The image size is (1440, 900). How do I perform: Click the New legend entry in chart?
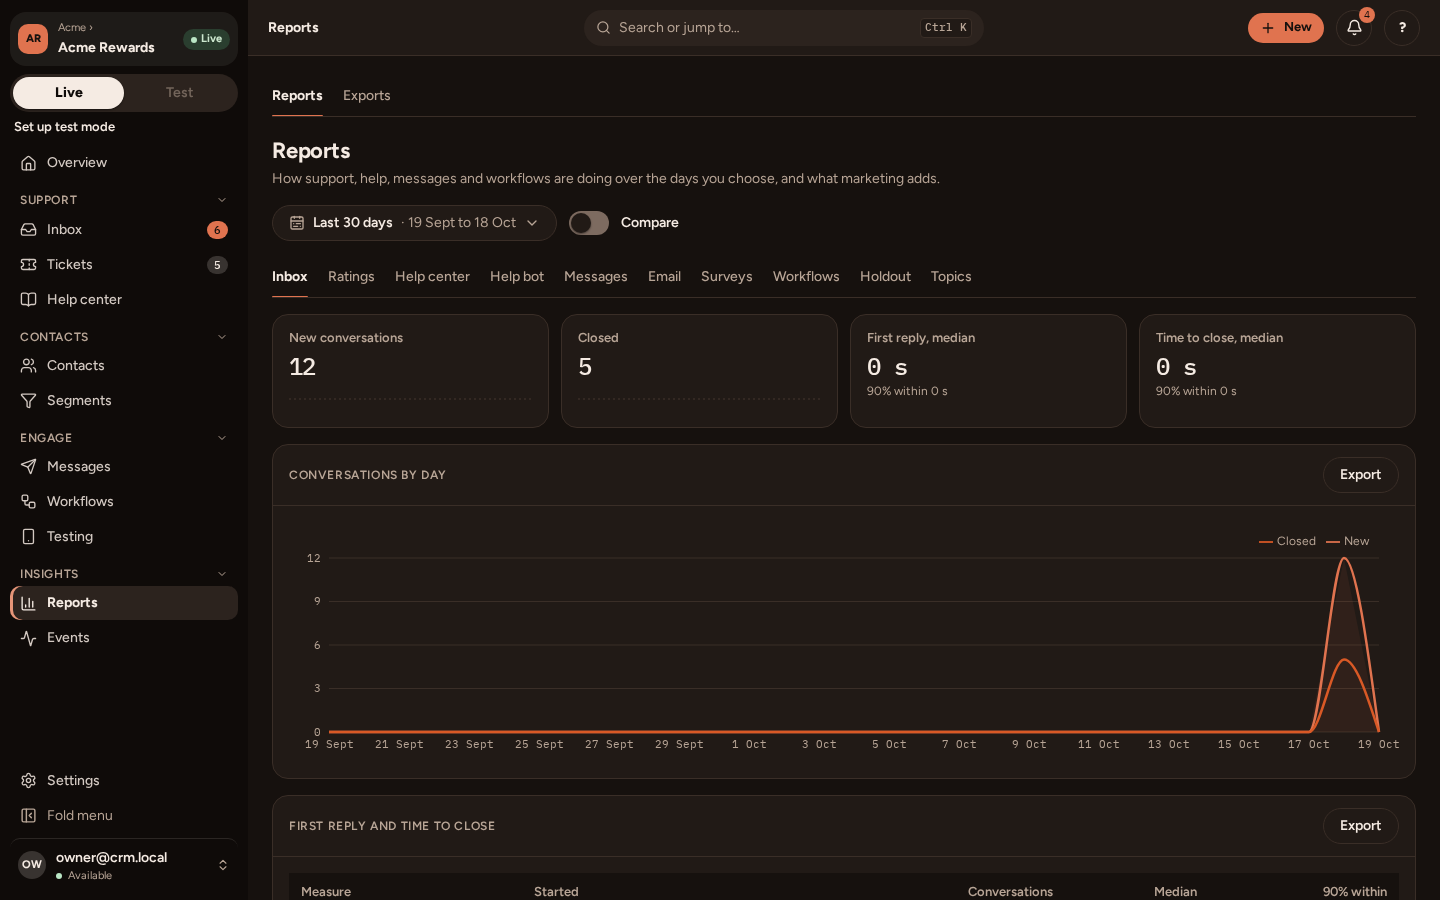(1348, 541)
